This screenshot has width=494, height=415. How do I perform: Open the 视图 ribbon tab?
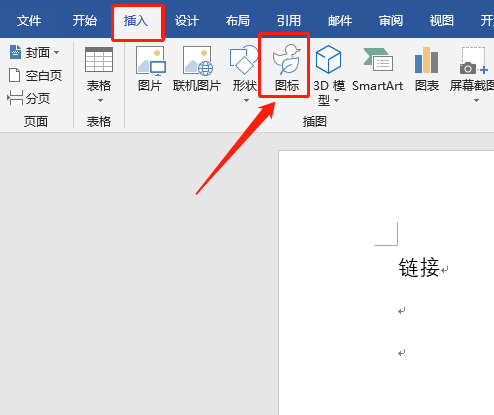point(441,21)
